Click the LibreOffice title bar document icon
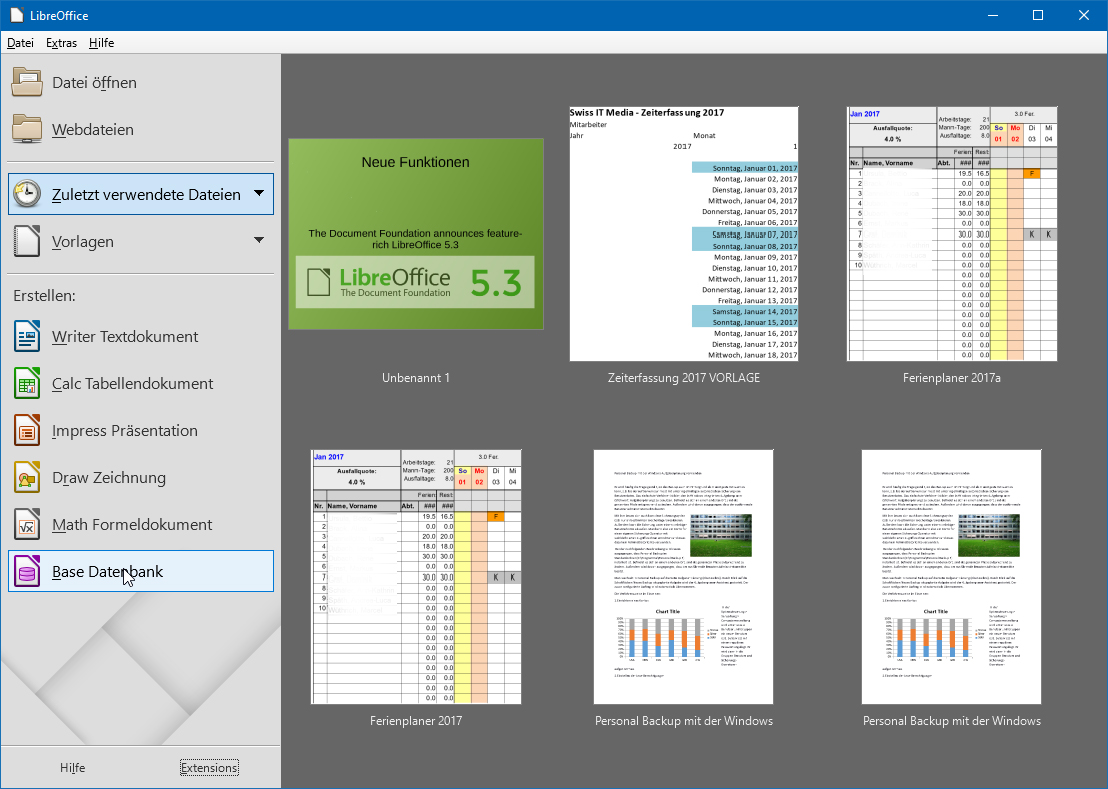This screenshot has width=1108, height=789. click(16, 15)
